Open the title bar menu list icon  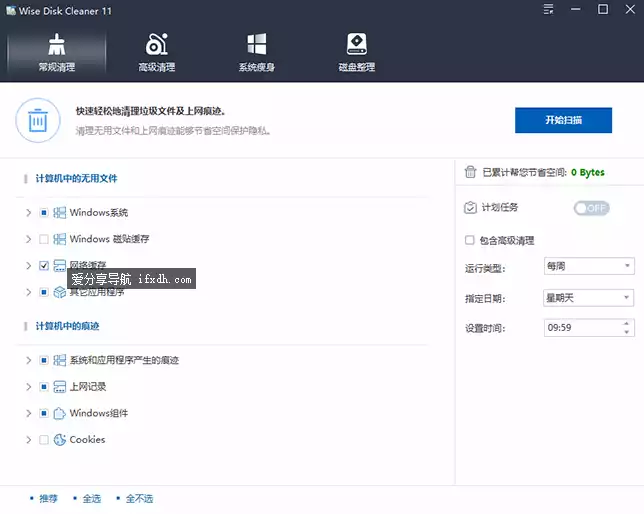coord(548,9)
